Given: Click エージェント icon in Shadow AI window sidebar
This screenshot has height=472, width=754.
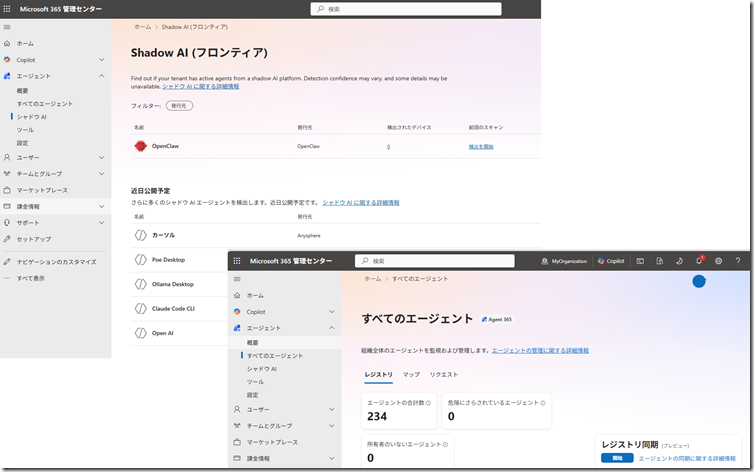Looking at the screenshot, I should 7,76.
